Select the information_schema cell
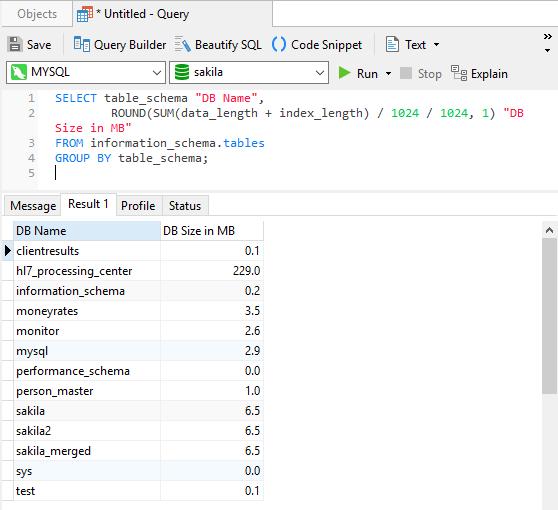558x510 pixels. click(x=87, y=291)
